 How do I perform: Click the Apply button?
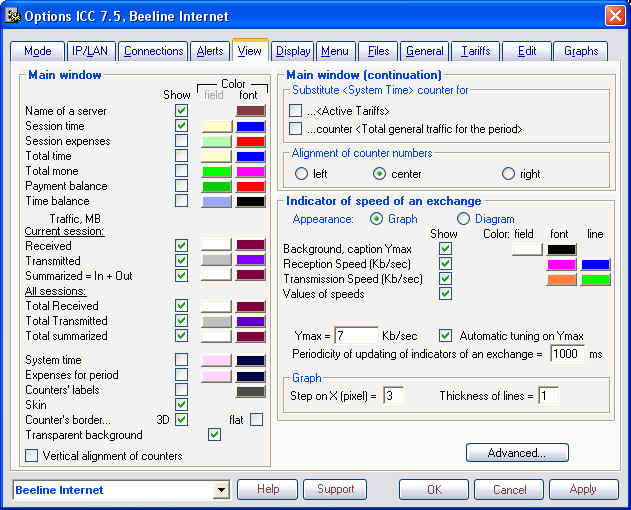pyautogui.click(x=584, y=489)
